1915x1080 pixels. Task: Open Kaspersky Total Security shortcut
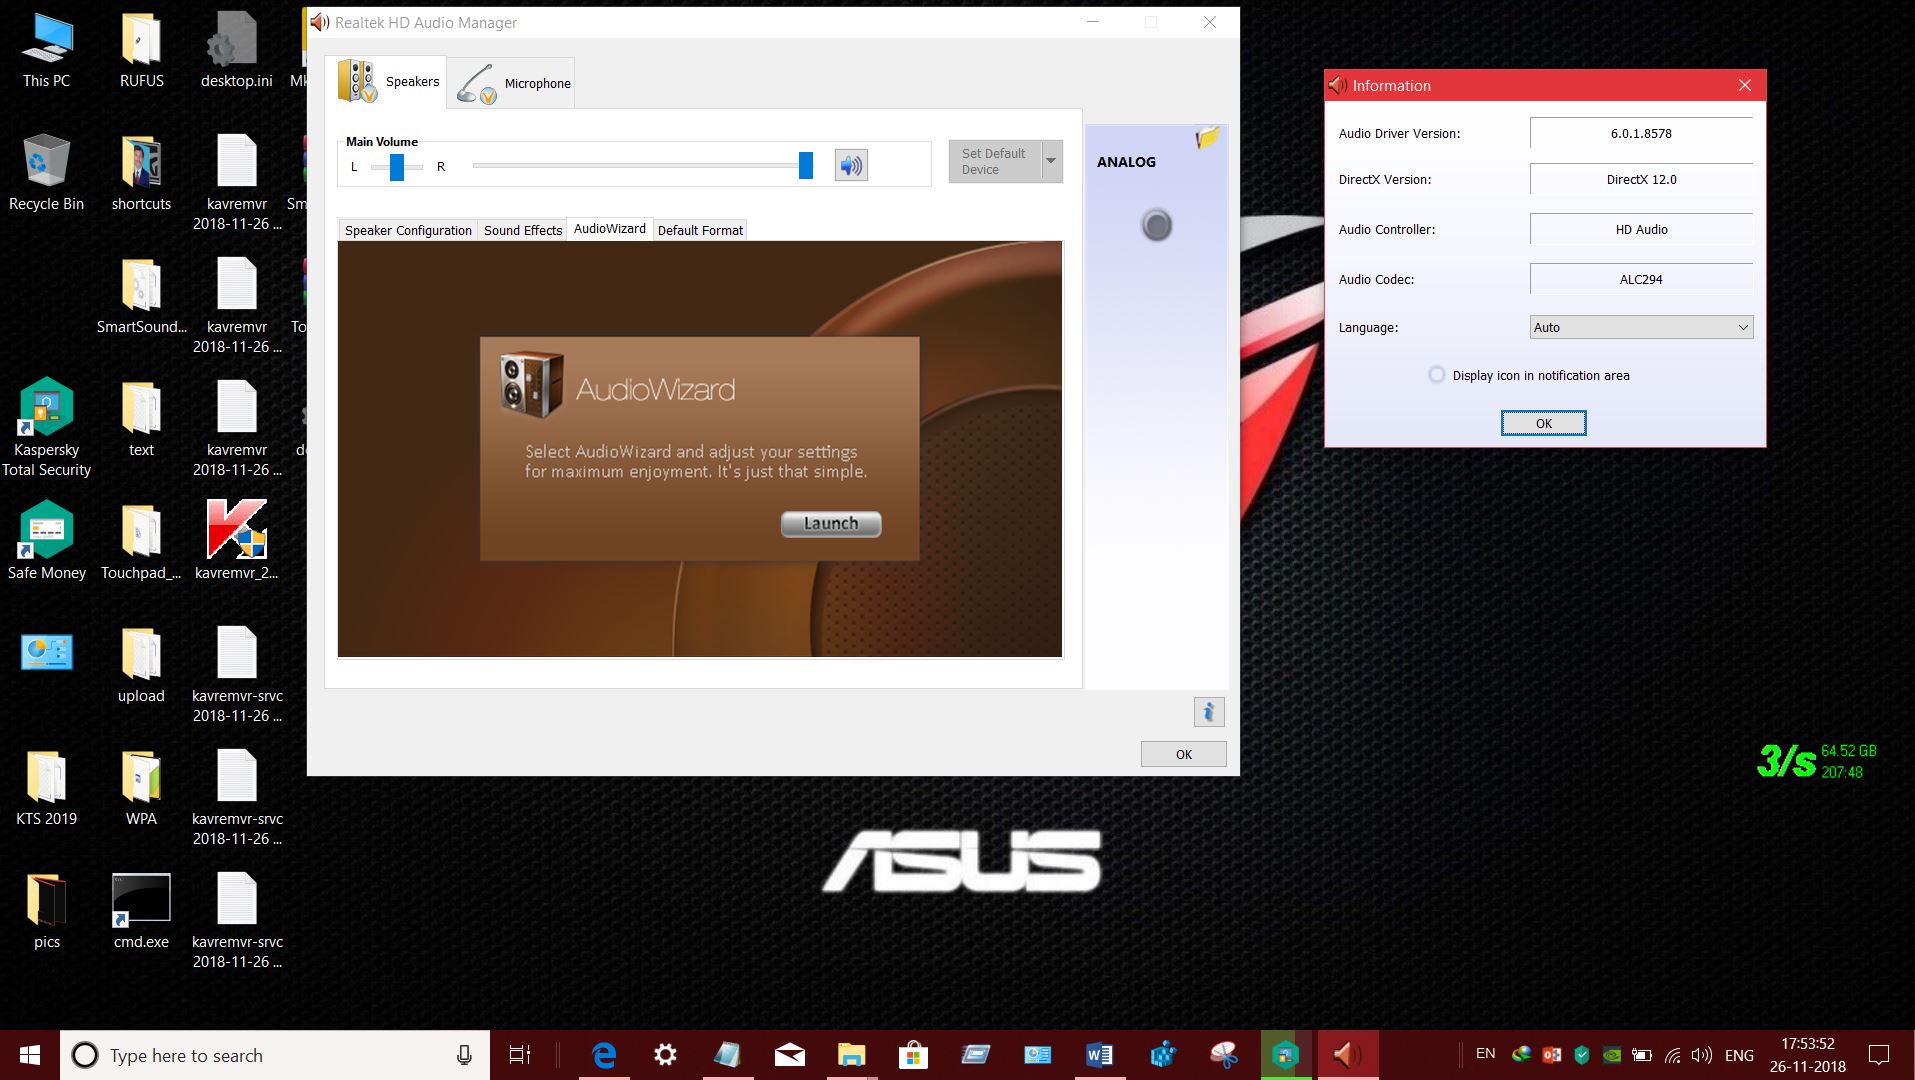pyautogui.click(x=46, y=429)
